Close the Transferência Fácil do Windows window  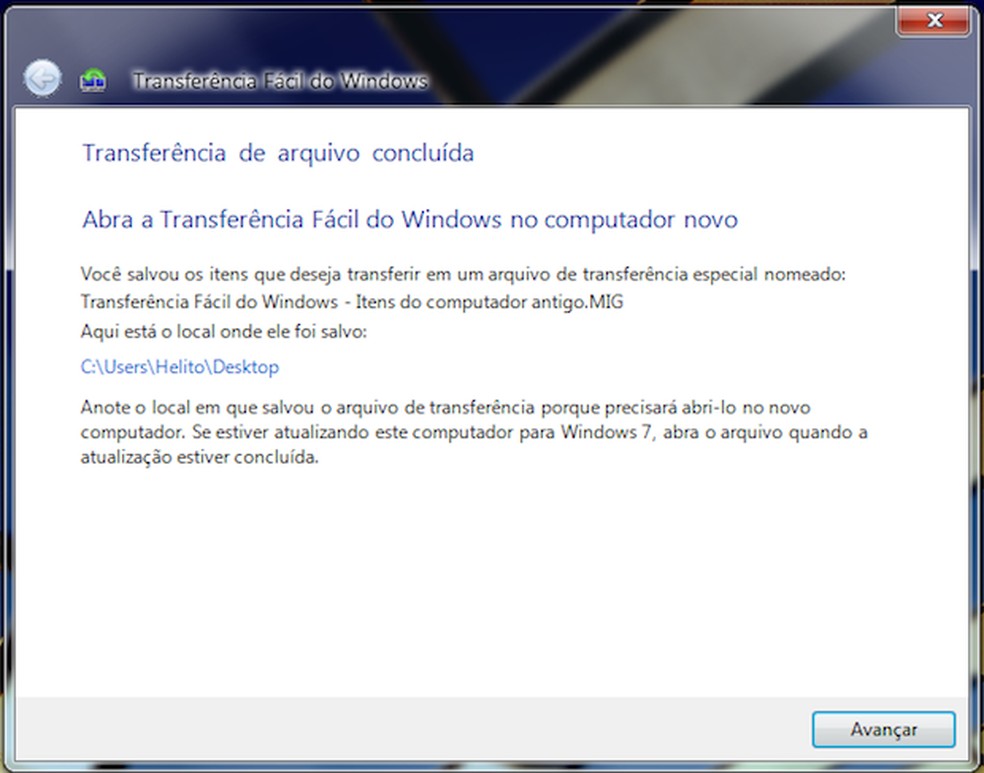coord(934,21)
